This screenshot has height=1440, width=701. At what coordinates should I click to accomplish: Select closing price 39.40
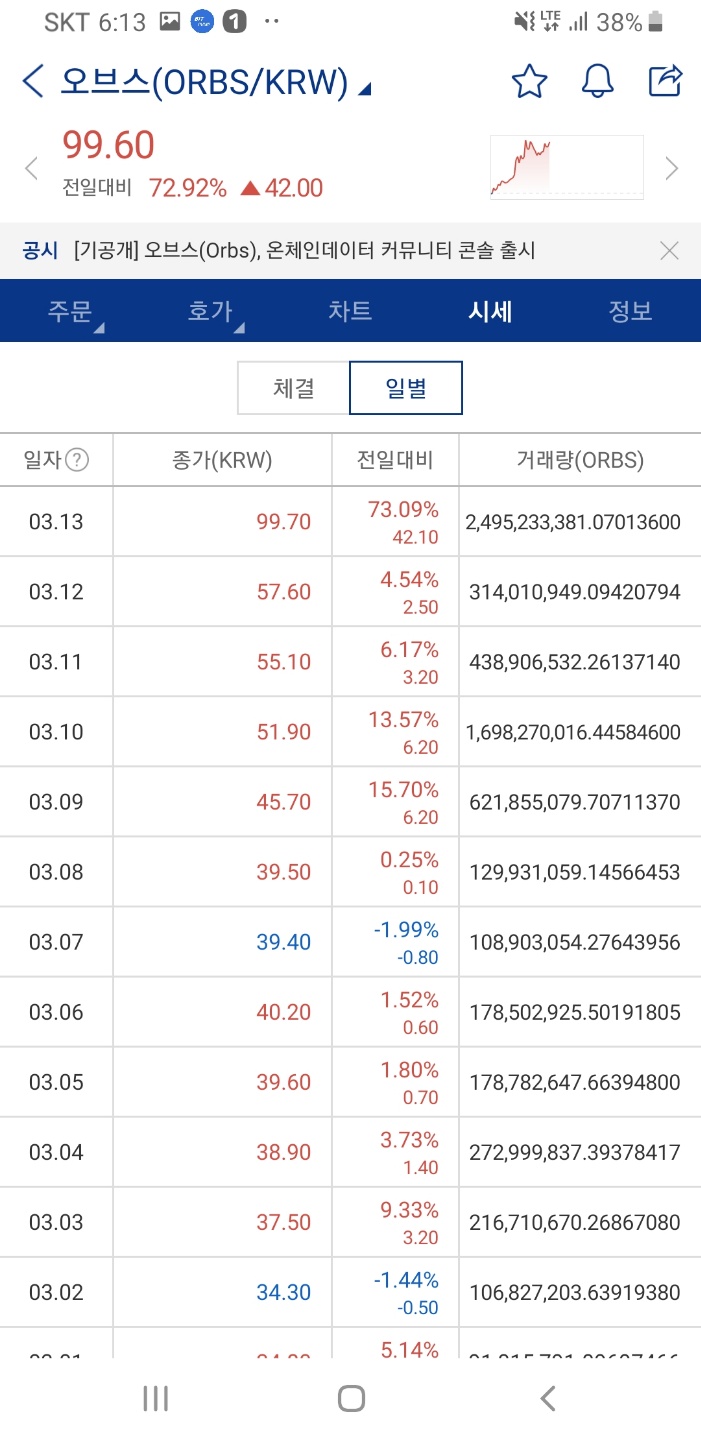tap(284, 941)
